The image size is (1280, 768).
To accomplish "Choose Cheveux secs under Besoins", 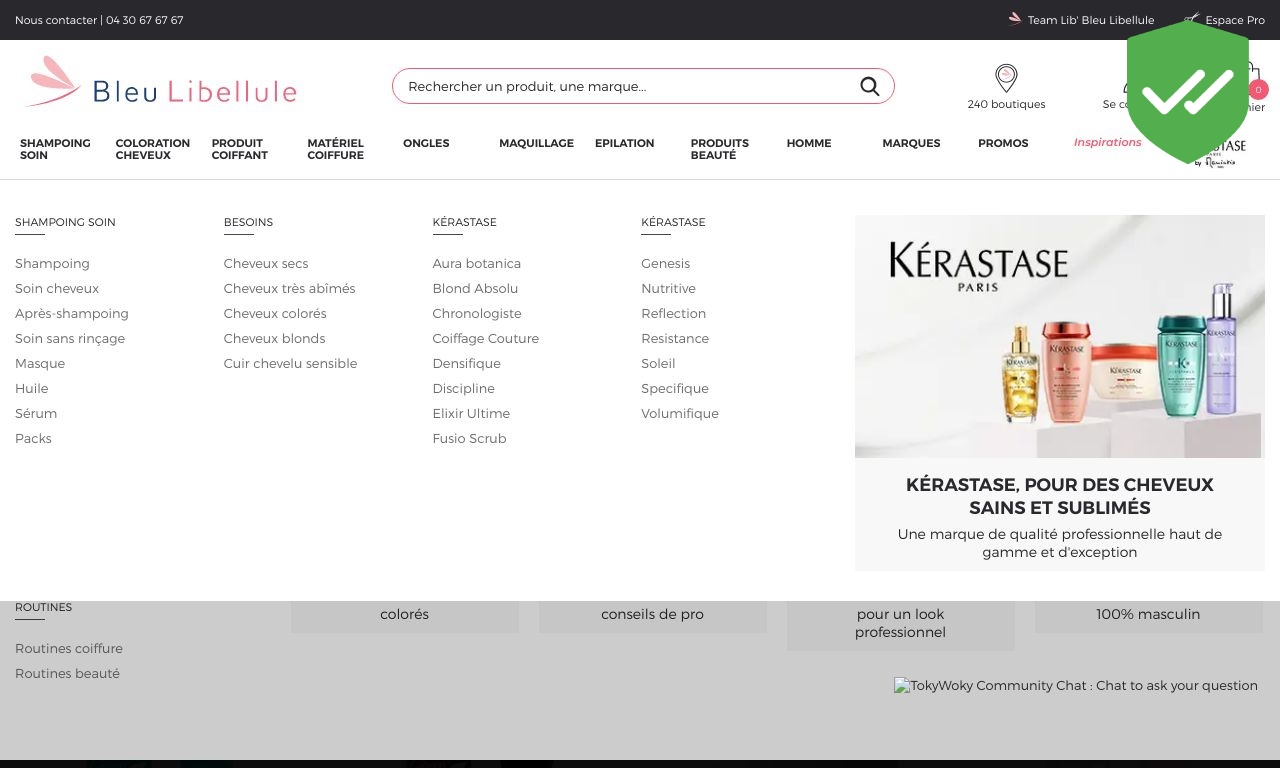I will click(266, 263).
